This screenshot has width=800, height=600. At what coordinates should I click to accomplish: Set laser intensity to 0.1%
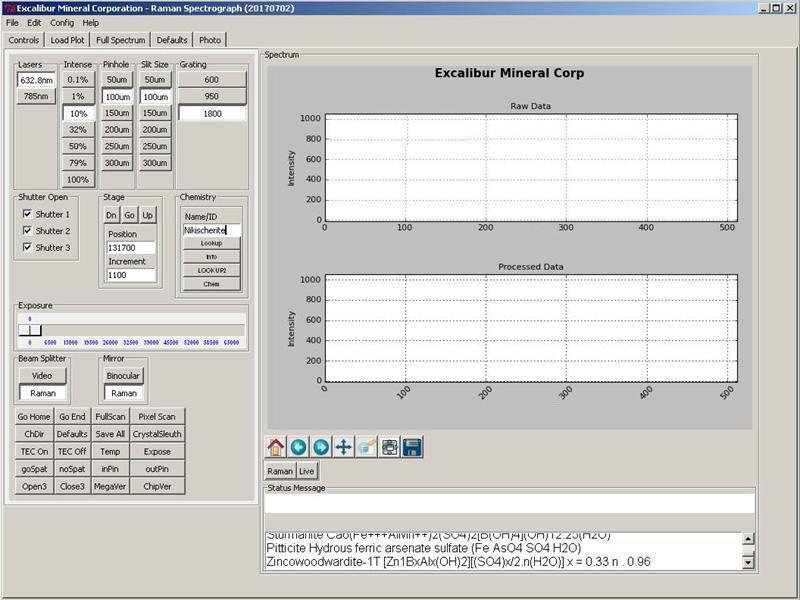pyautogui.click(x=78, y=80)
